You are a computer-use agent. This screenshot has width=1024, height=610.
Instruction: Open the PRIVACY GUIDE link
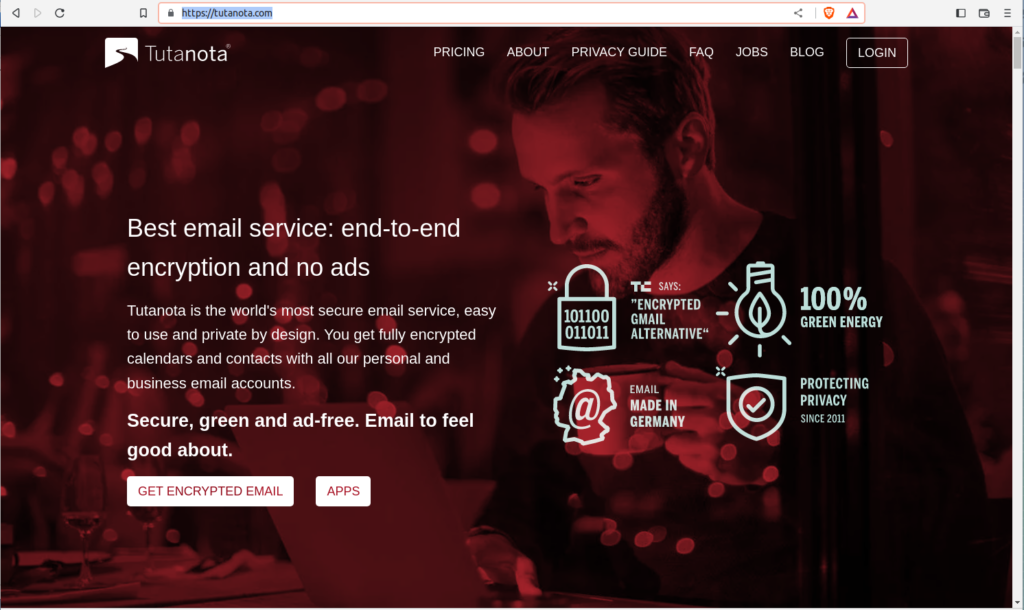pyautogui.click(x=618, y=52)
